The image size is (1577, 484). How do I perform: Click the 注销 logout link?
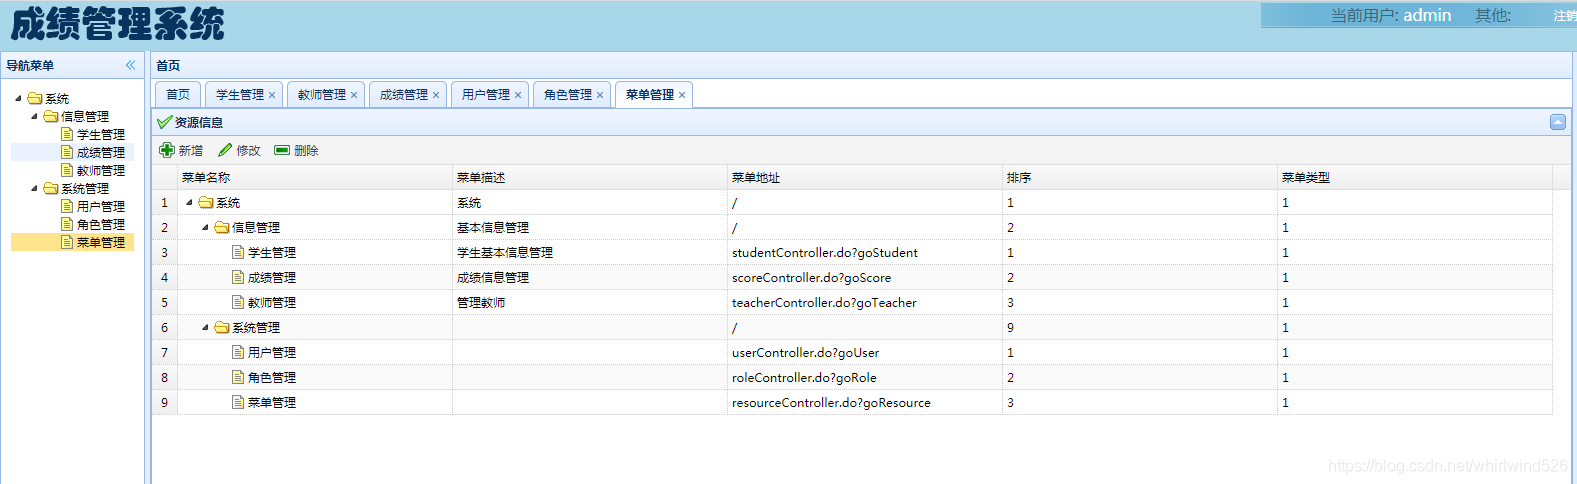click(1564, 16)
